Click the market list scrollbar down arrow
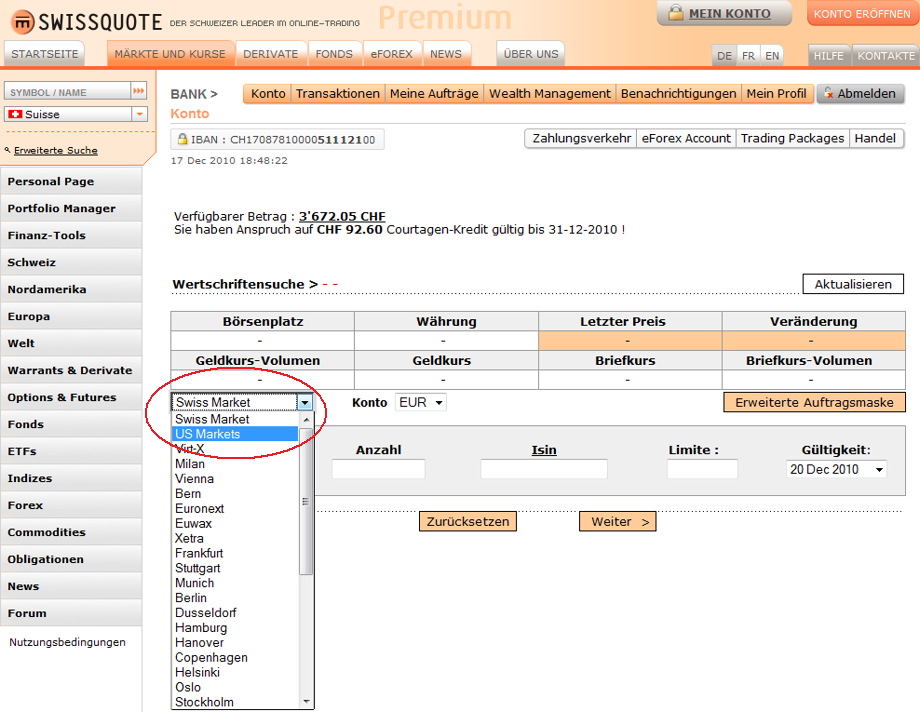Screen dimensions: 920x712 (x=306, y=701)
